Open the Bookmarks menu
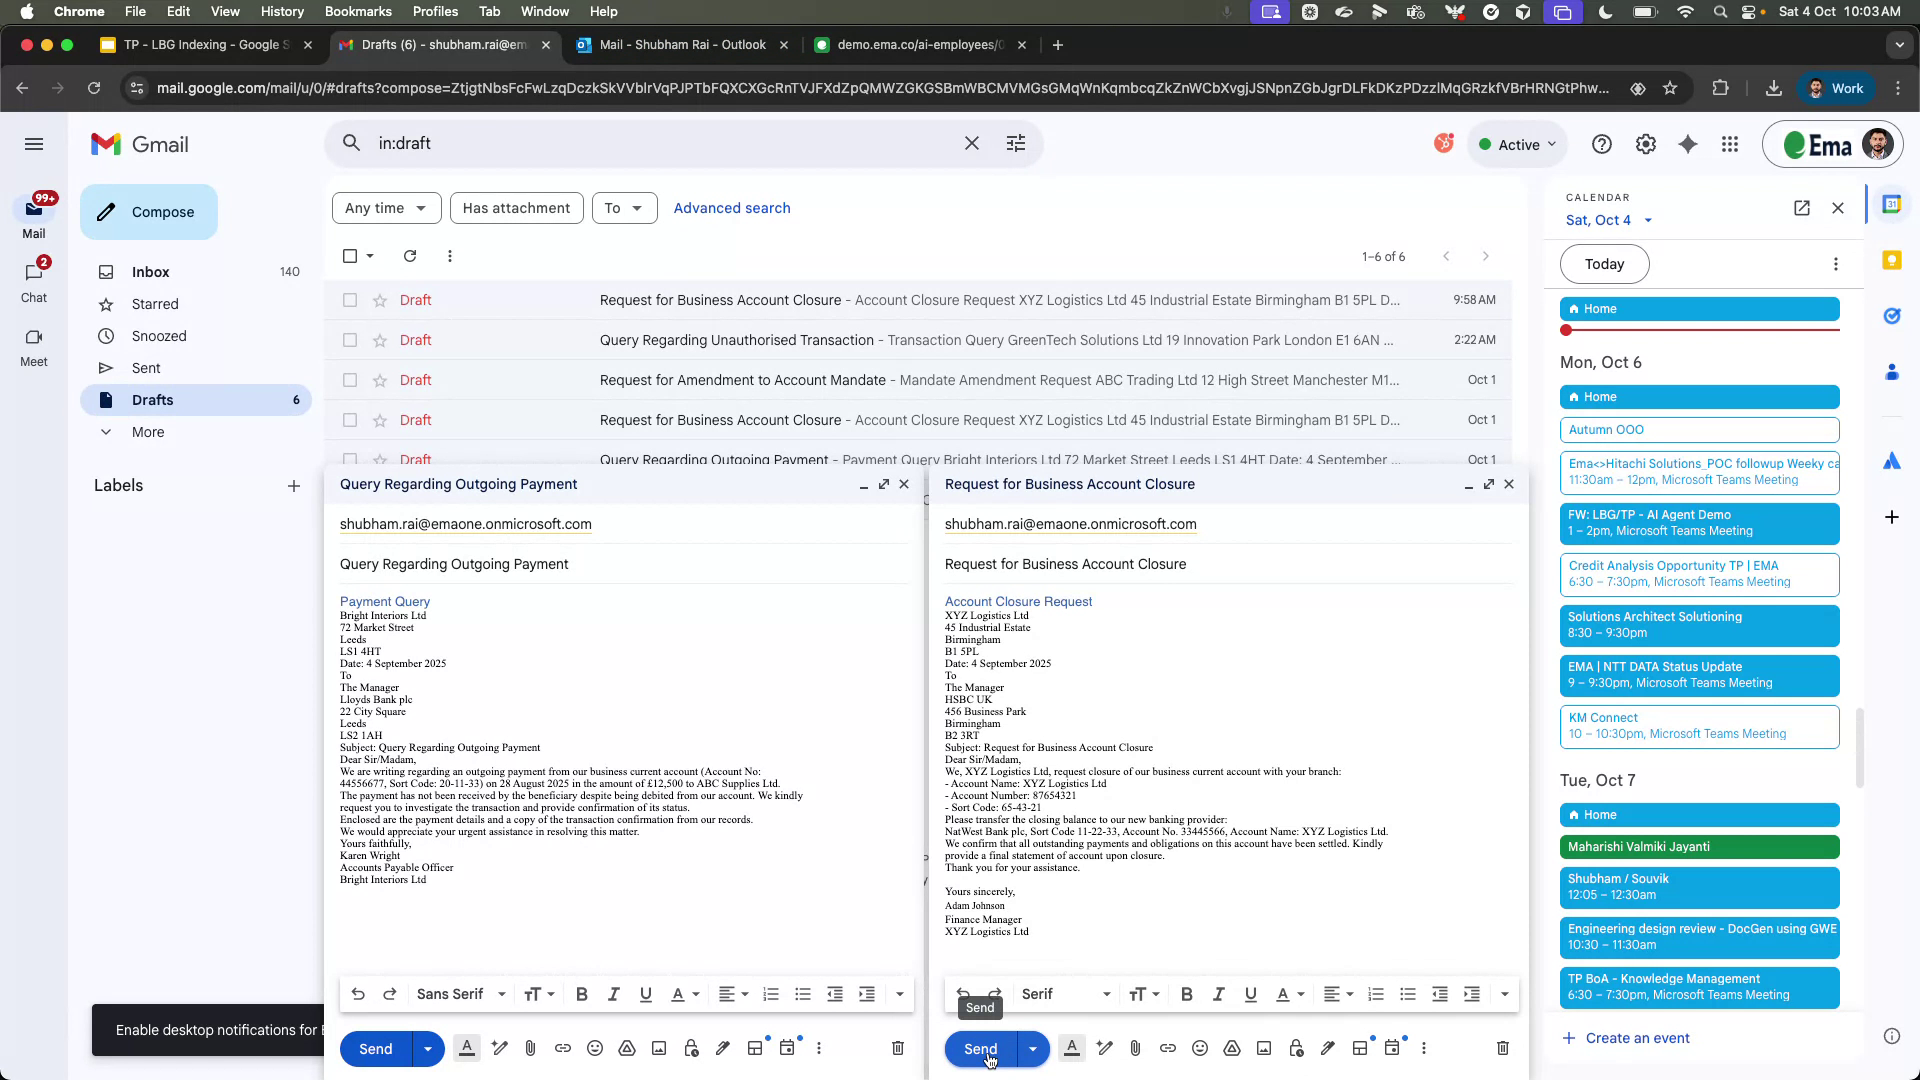The image size is (1920, 1080). (358, 11)
